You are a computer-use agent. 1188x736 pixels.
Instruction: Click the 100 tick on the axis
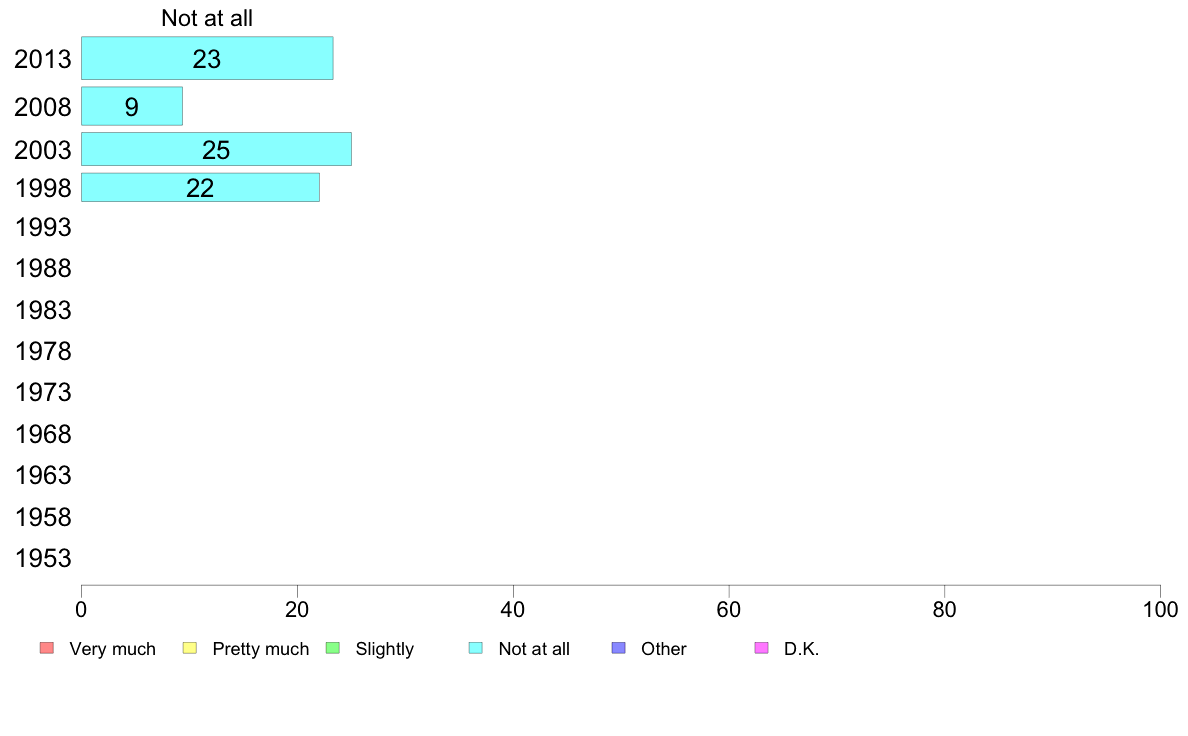point(1160,609)
